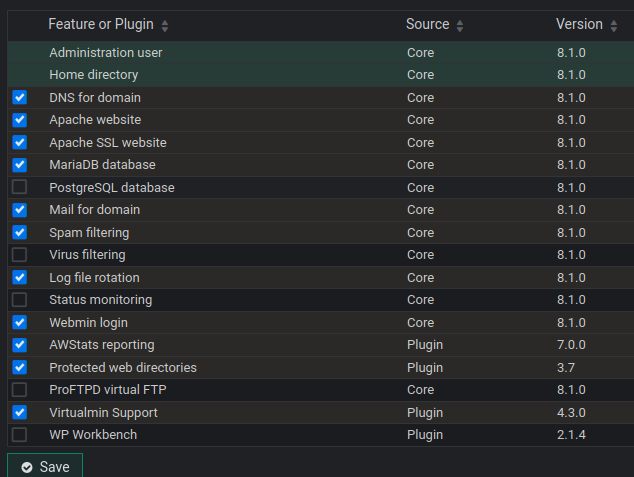
Task: Uncheck the DNS for domain checkbox
Action: click(x=19, y=97)
